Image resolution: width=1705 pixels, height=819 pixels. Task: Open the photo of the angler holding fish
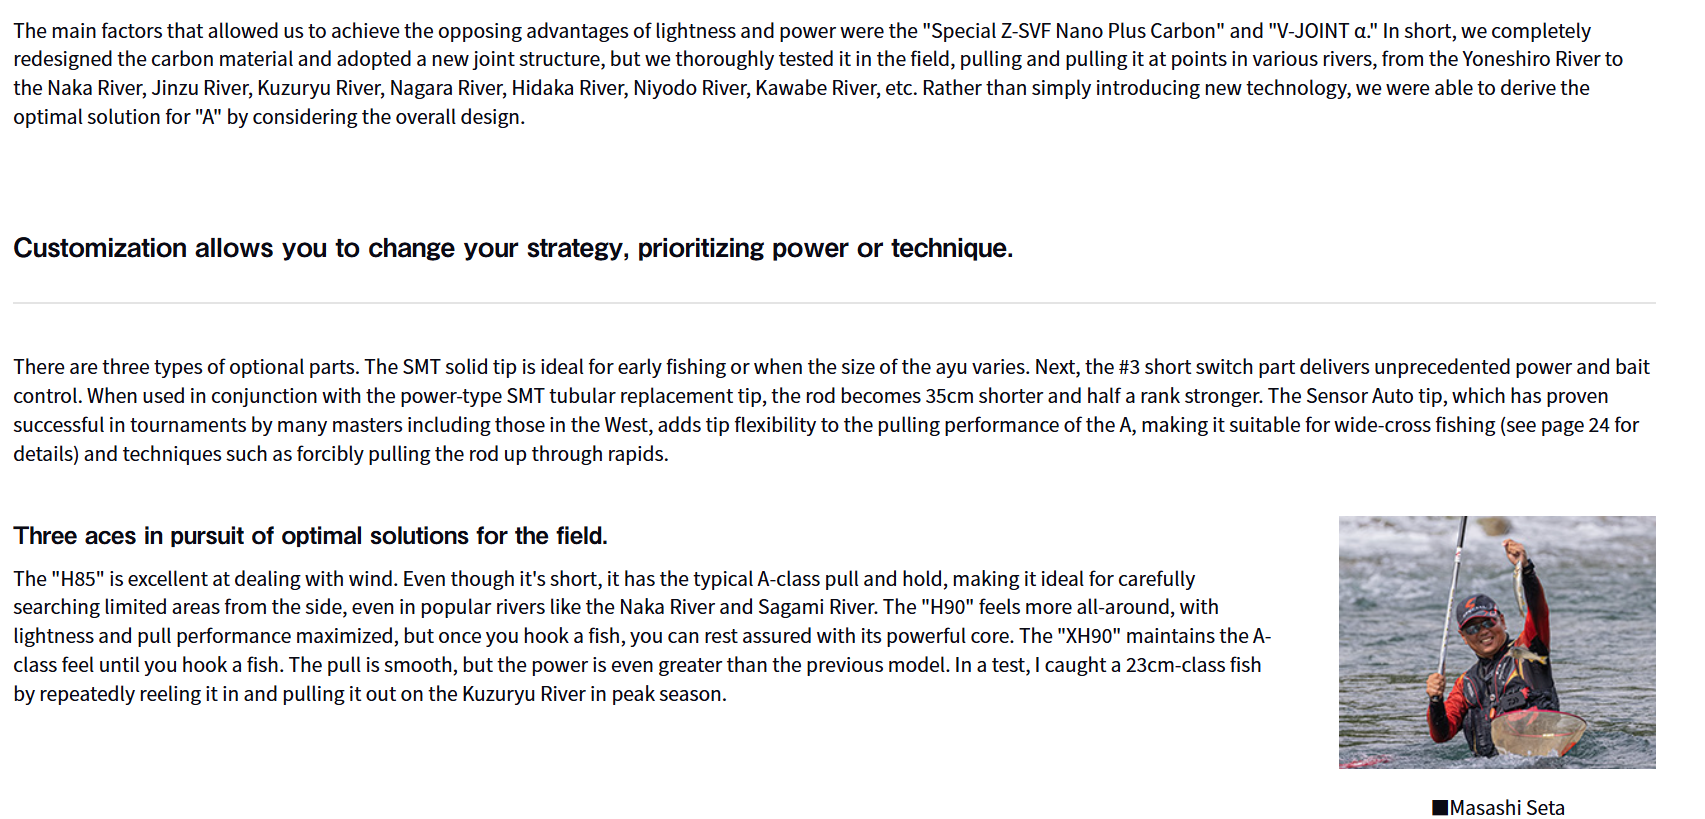[x=1496, y=642]
